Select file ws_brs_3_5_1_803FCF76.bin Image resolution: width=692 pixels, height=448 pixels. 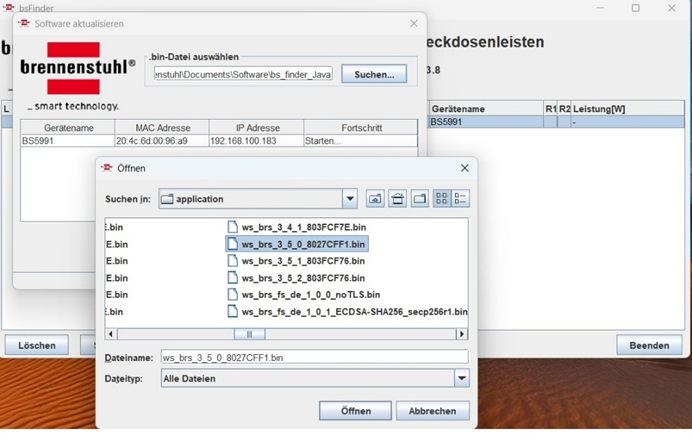(296, 261)
